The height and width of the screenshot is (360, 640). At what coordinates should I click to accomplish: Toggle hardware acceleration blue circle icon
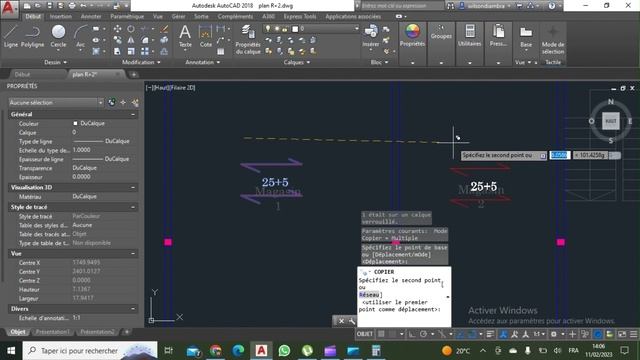tap(598, 334)
